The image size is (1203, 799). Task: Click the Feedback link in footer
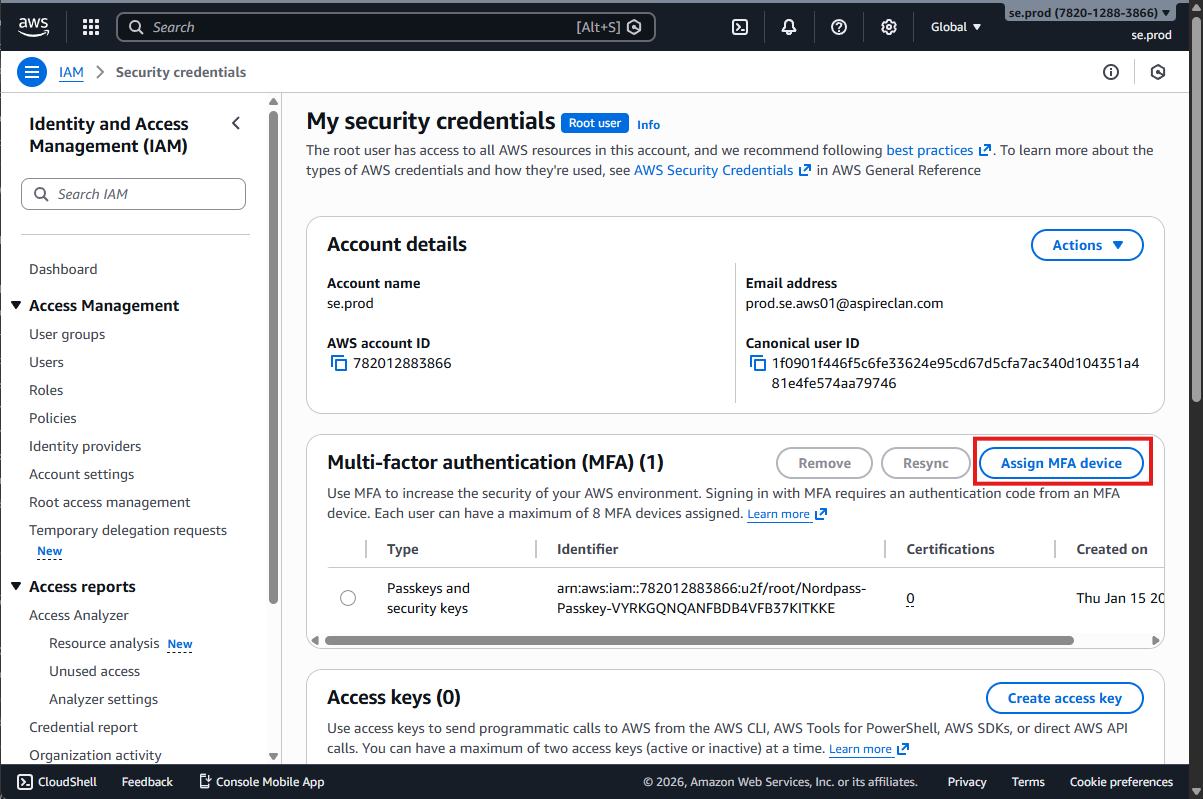tap(147, 782)
